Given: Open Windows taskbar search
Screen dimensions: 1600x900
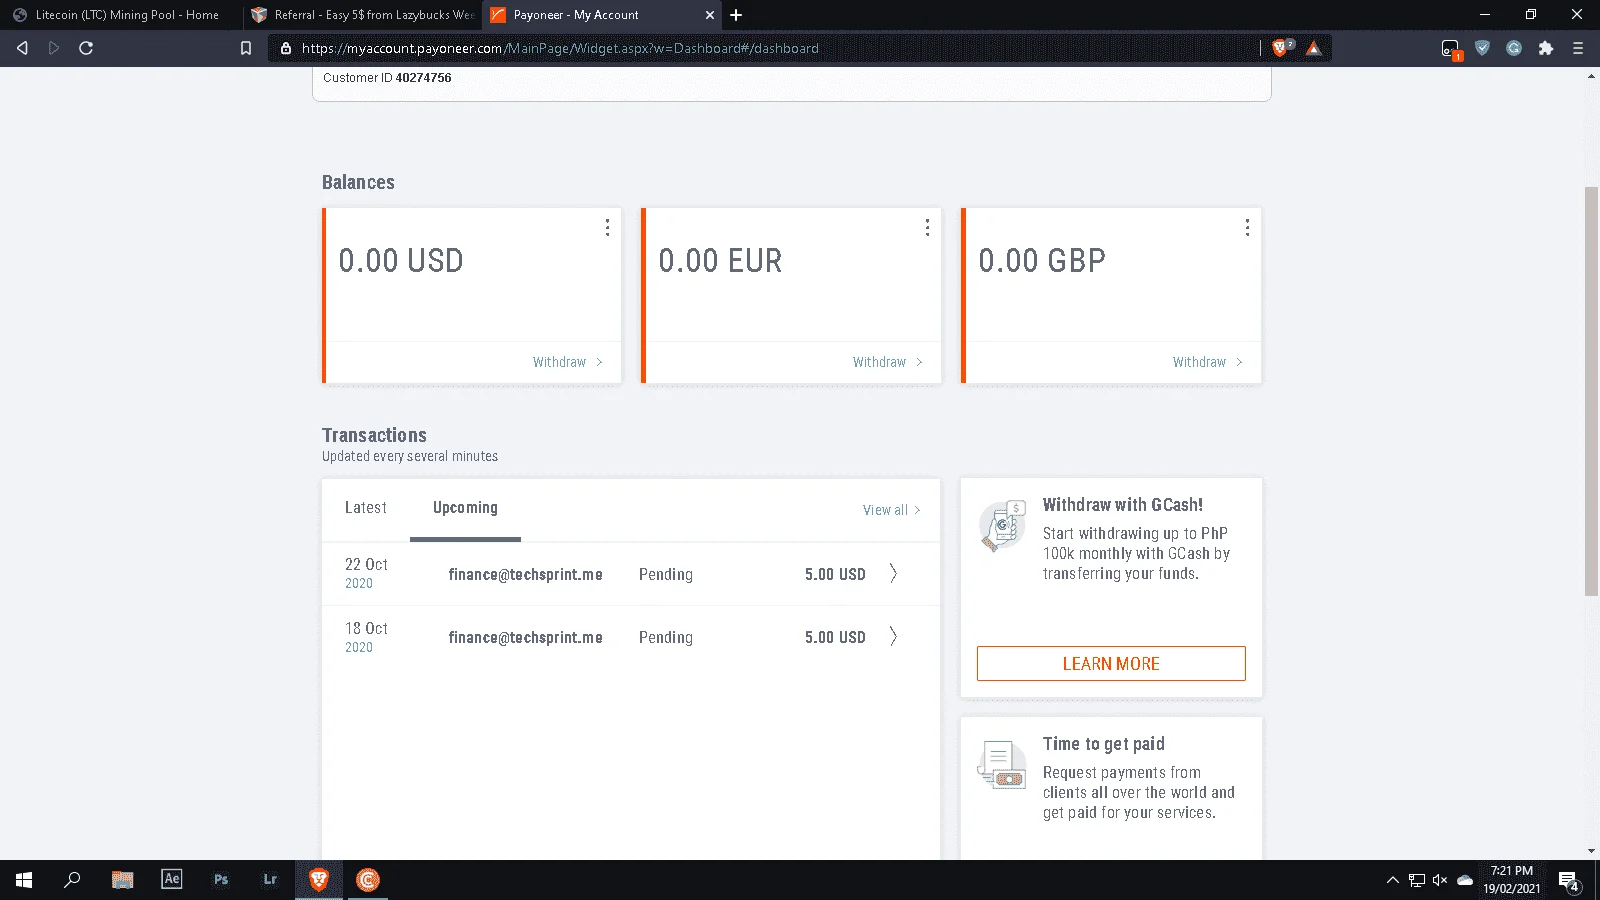Looking at the screenshot, I should [72, 880].
